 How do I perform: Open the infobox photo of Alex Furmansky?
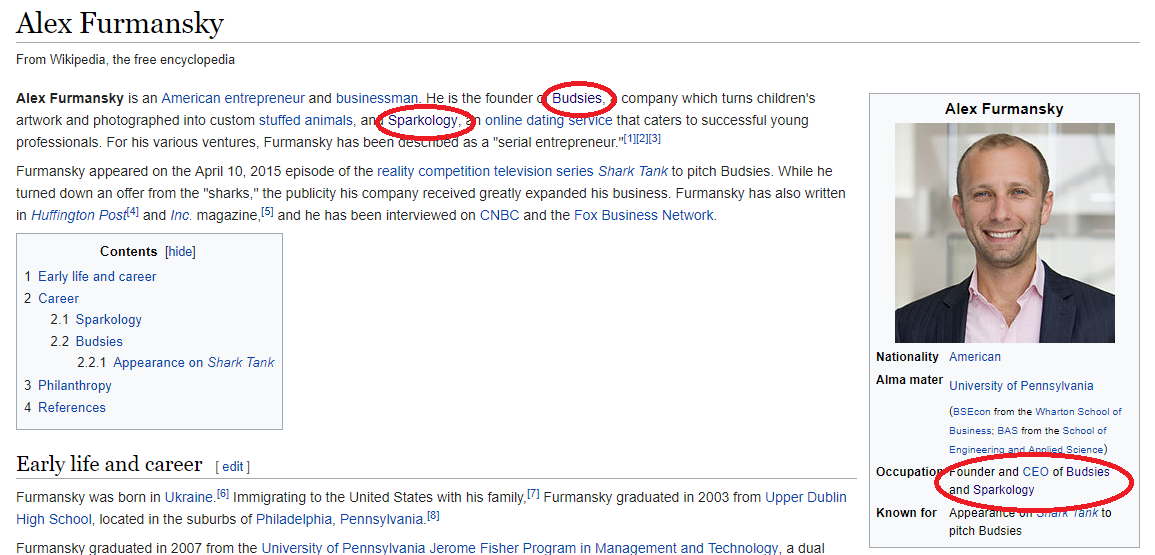click(x=1005, y=233)
